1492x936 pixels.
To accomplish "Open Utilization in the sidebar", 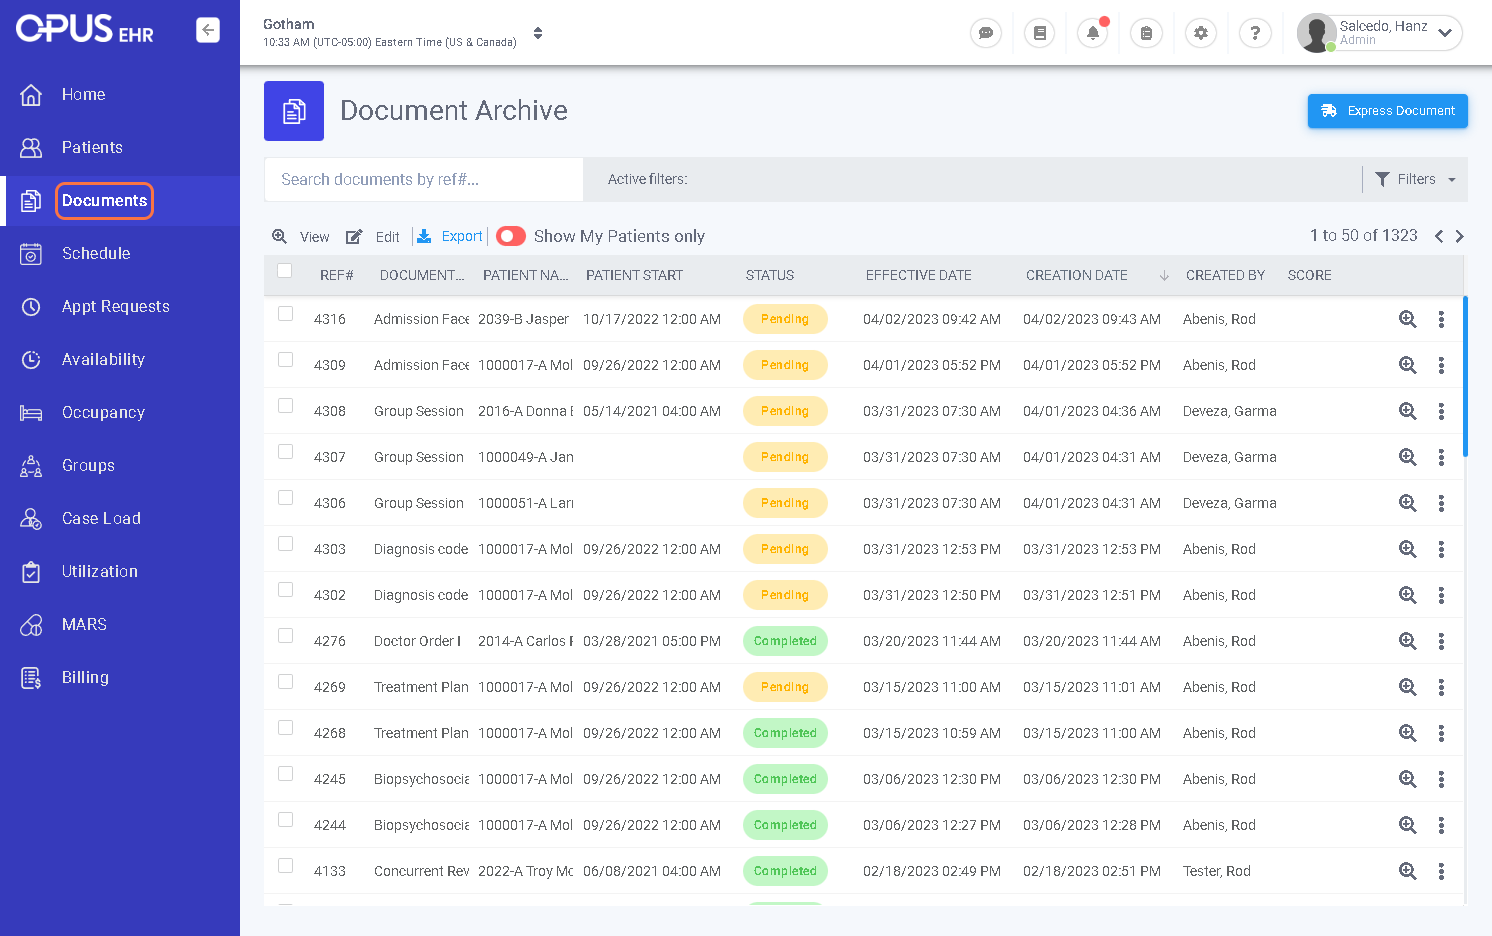I will coord(100,571).
